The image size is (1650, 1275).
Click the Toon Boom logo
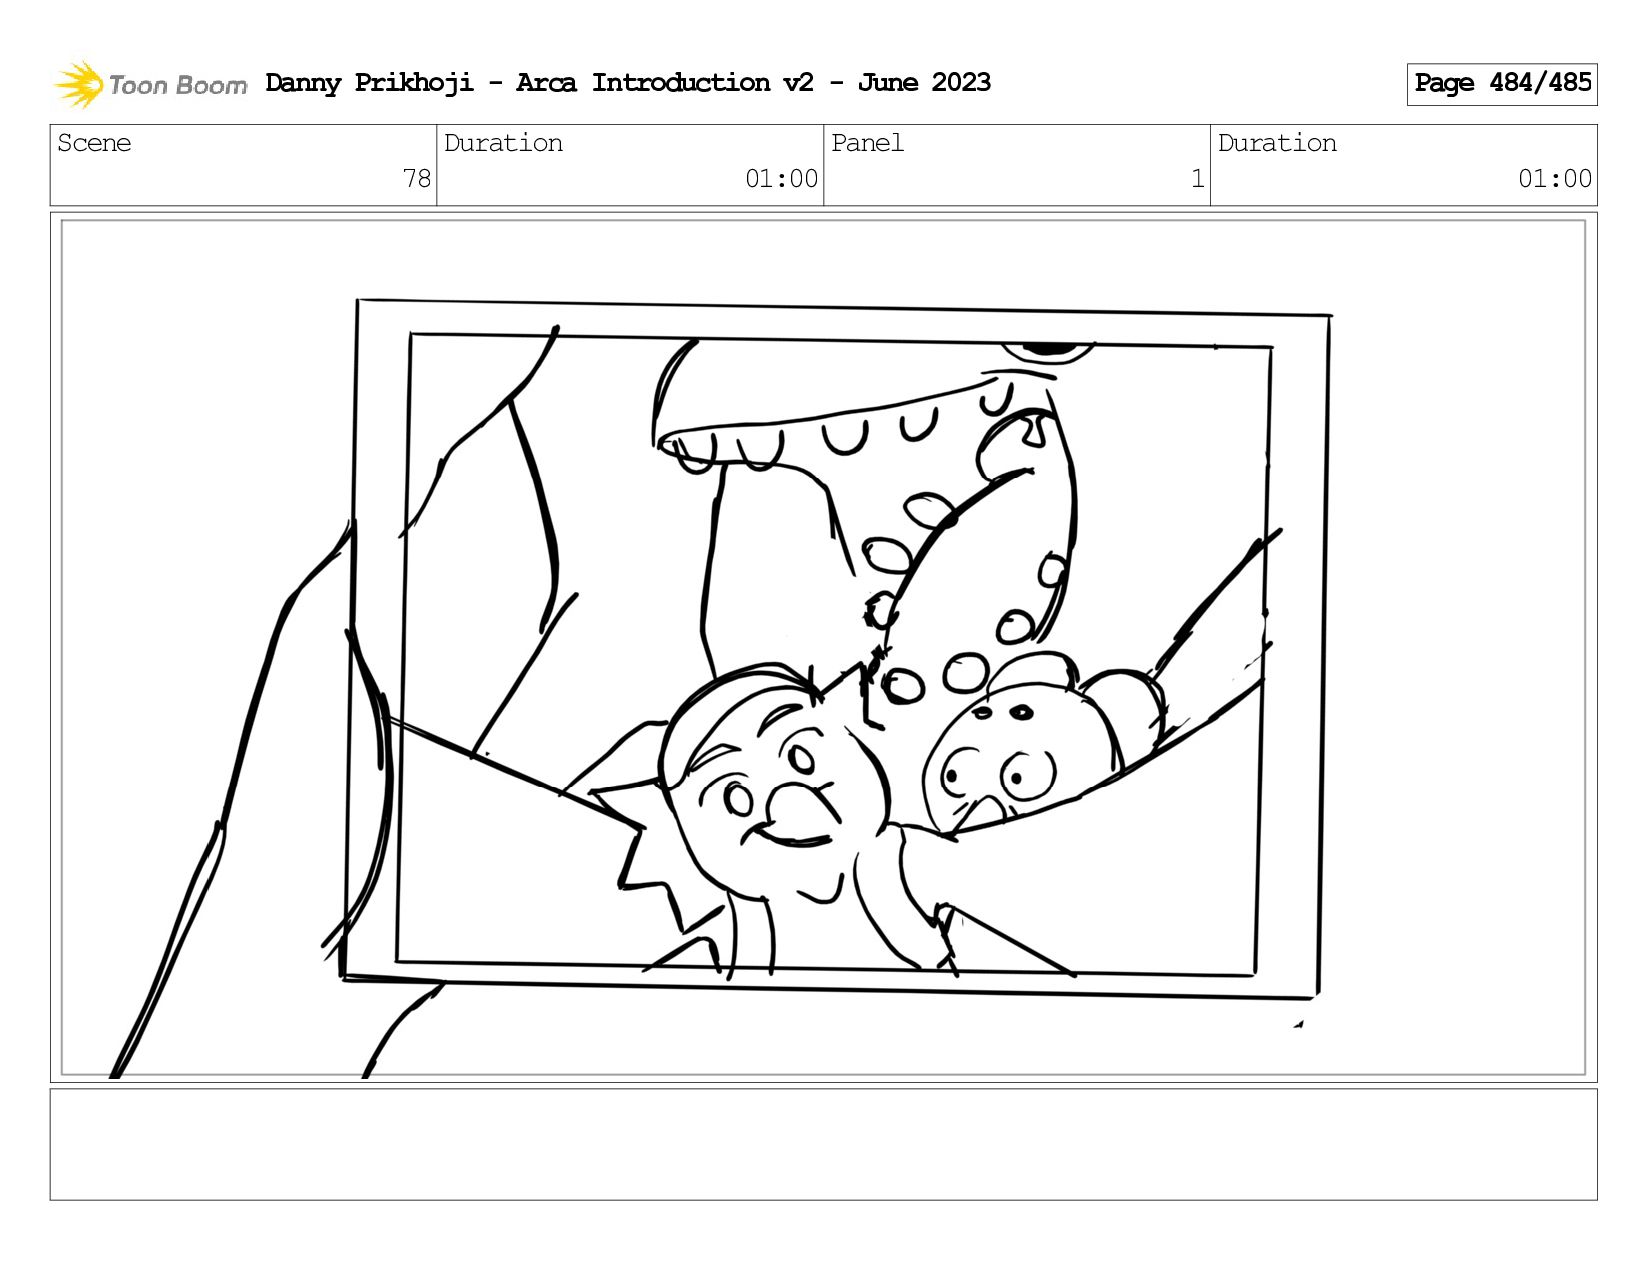point(150,84)
